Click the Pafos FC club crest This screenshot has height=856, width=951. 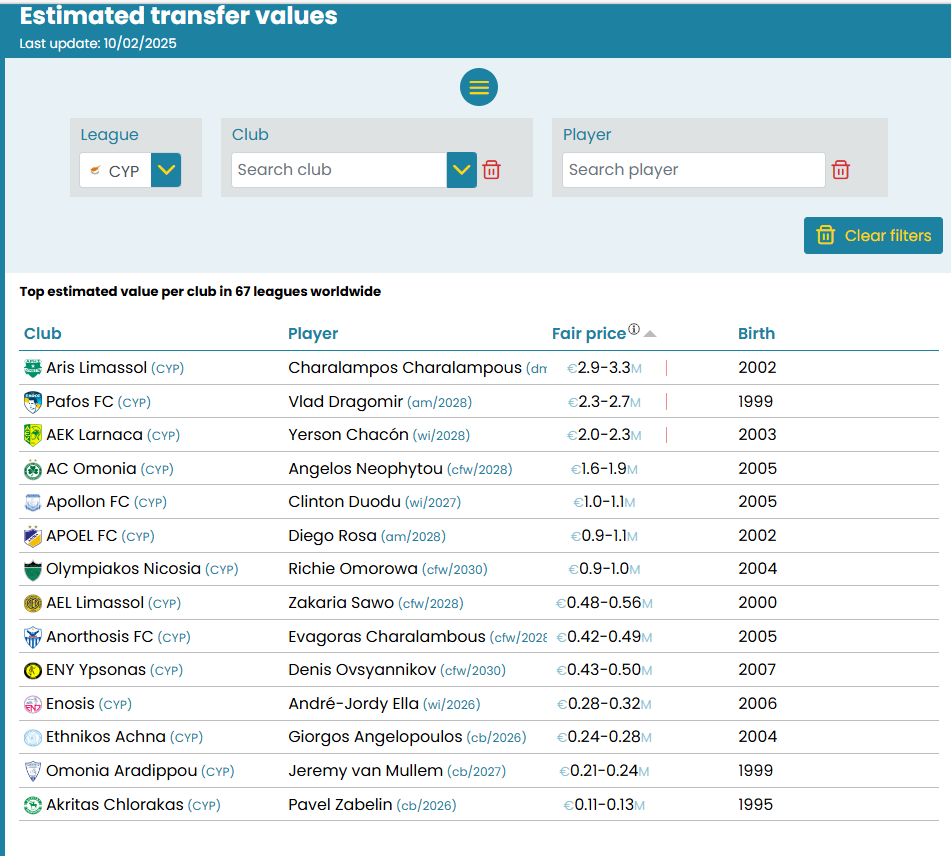pyautogui.click(x=33, y=402)
